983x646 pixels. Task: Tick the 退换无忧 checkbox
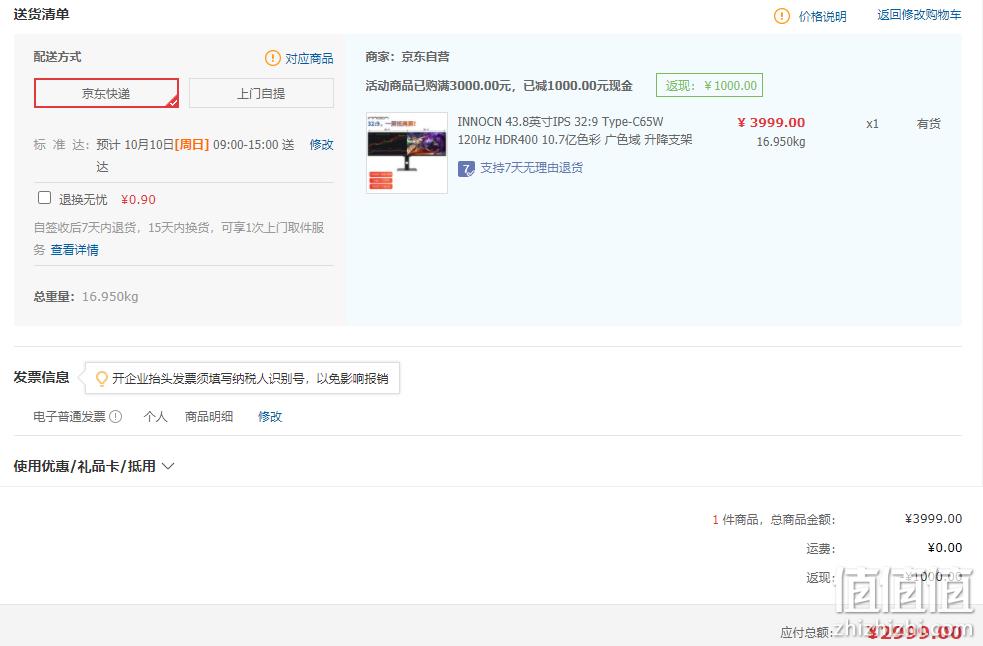[45, 198]
